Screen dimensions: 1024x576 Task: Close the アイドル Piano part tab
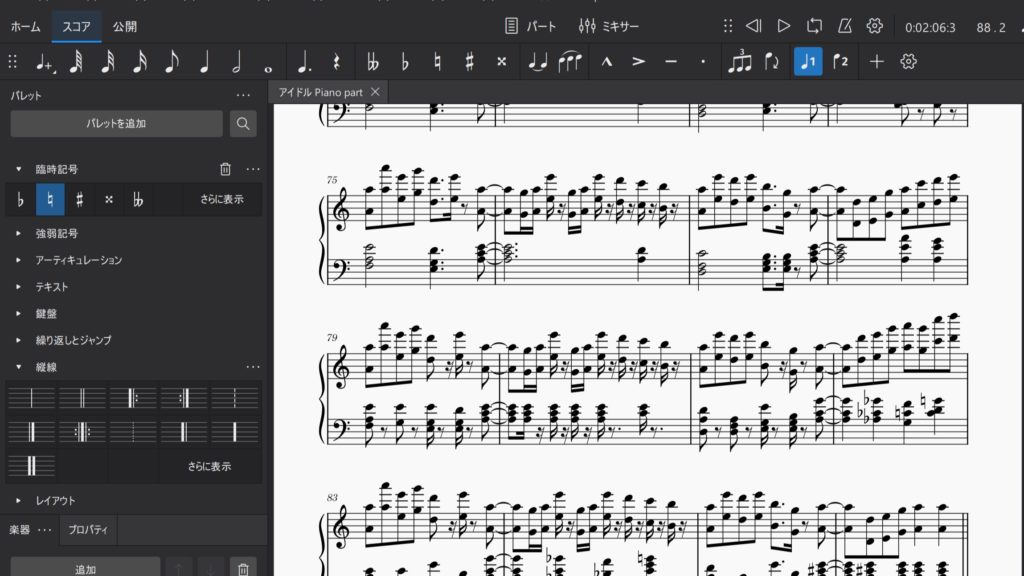[375, 92]
